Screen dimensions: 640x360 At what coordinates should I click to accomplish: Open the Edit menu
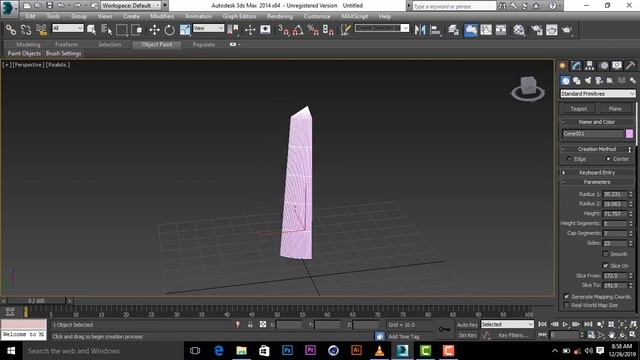[x=30, y=16]
